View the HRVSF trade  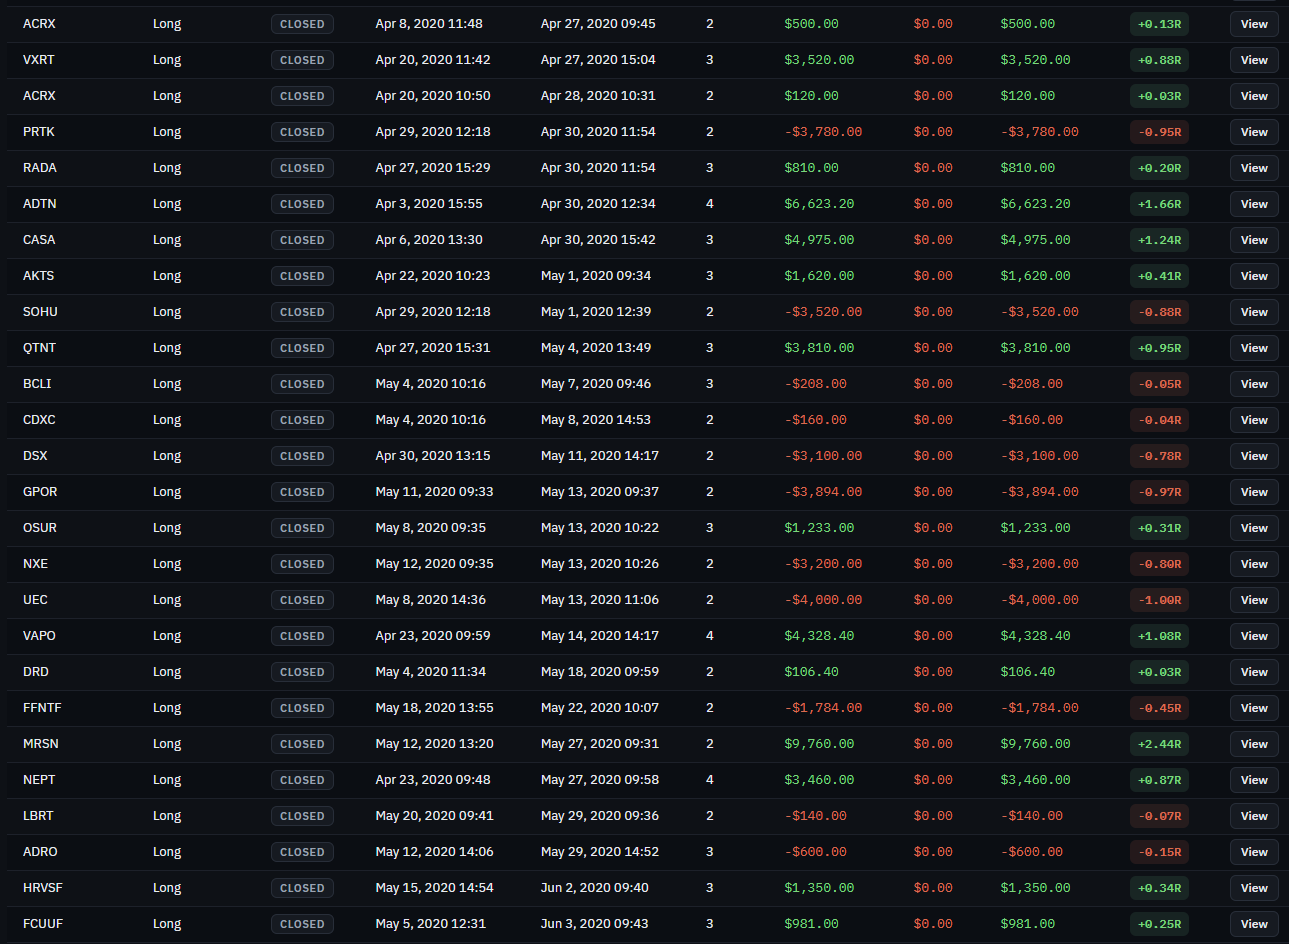tap(1254, 888)
